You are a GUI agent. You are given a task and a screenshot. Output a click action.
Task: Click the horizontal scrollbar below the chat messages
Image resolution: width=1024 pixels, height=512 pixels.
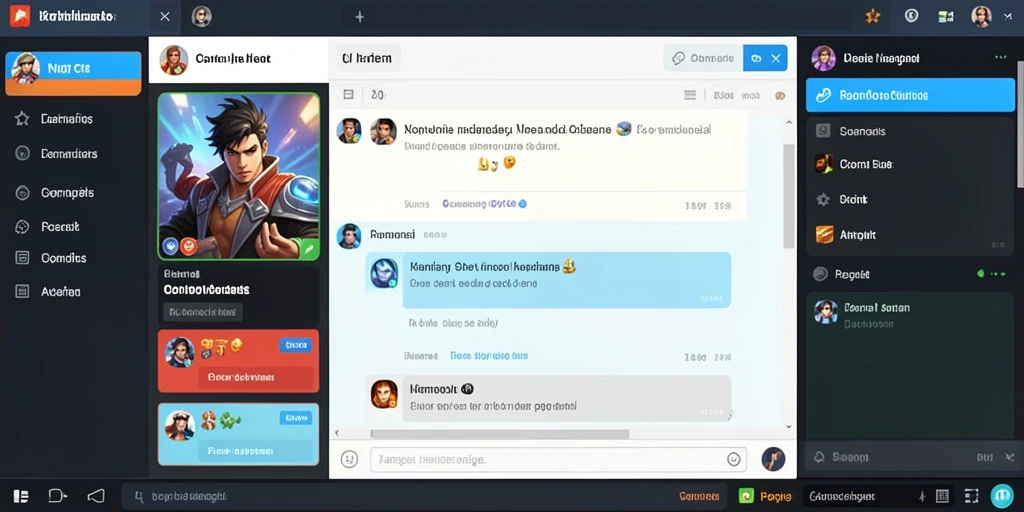pos(500,434)
